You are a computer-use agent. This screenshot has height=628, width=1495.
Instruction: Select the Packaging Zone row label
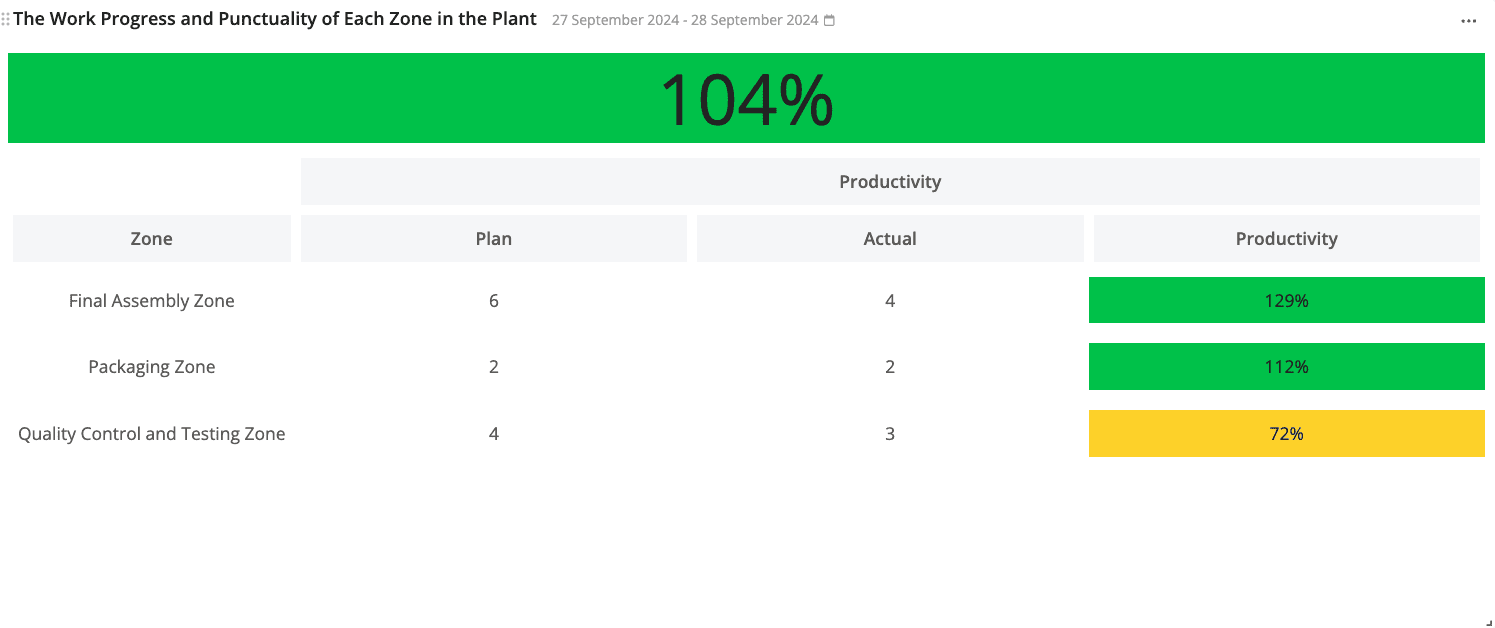152,367
